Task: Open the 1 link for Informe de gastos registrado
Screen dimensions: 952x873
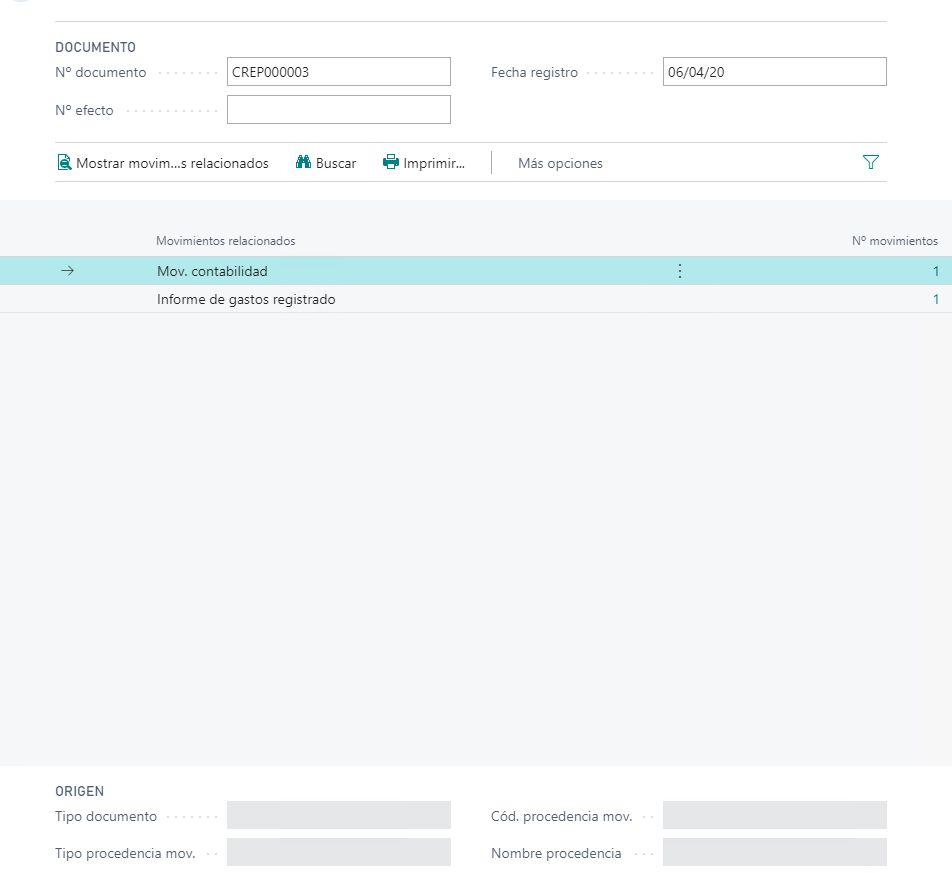Action: [x=934, y=299]
